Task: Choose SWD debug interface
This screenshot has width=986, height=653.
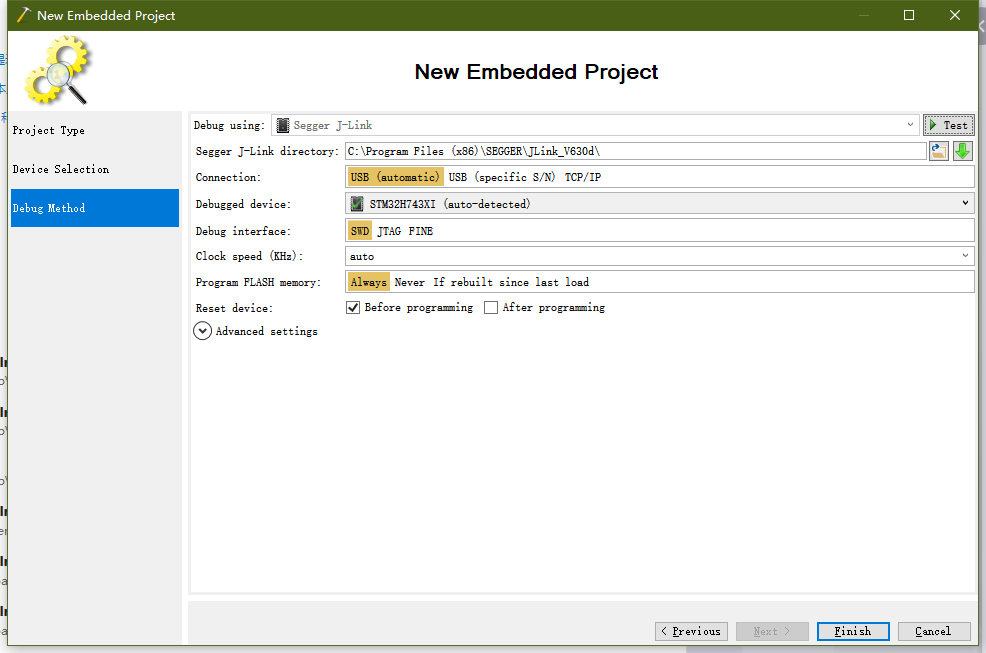Action: (x=360, y=232)
